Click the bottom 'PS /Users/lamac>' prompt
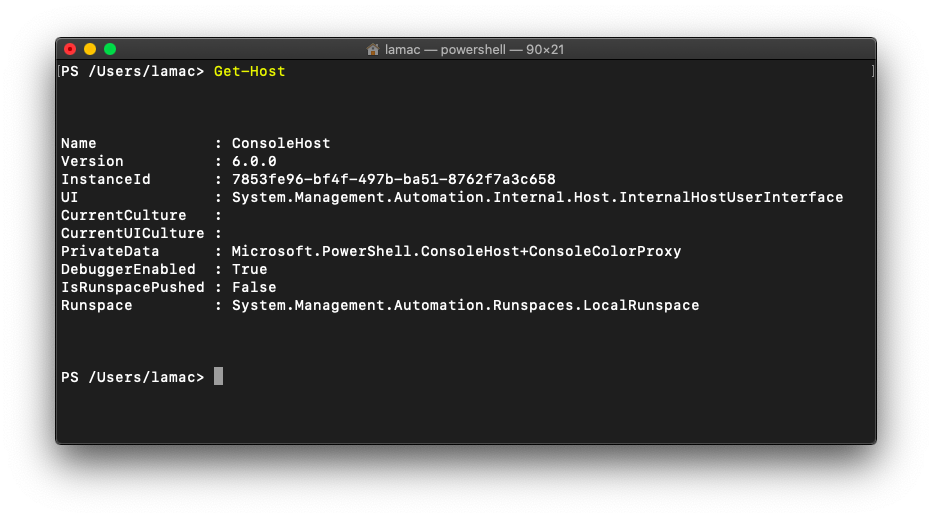 (x=133, y=377)
